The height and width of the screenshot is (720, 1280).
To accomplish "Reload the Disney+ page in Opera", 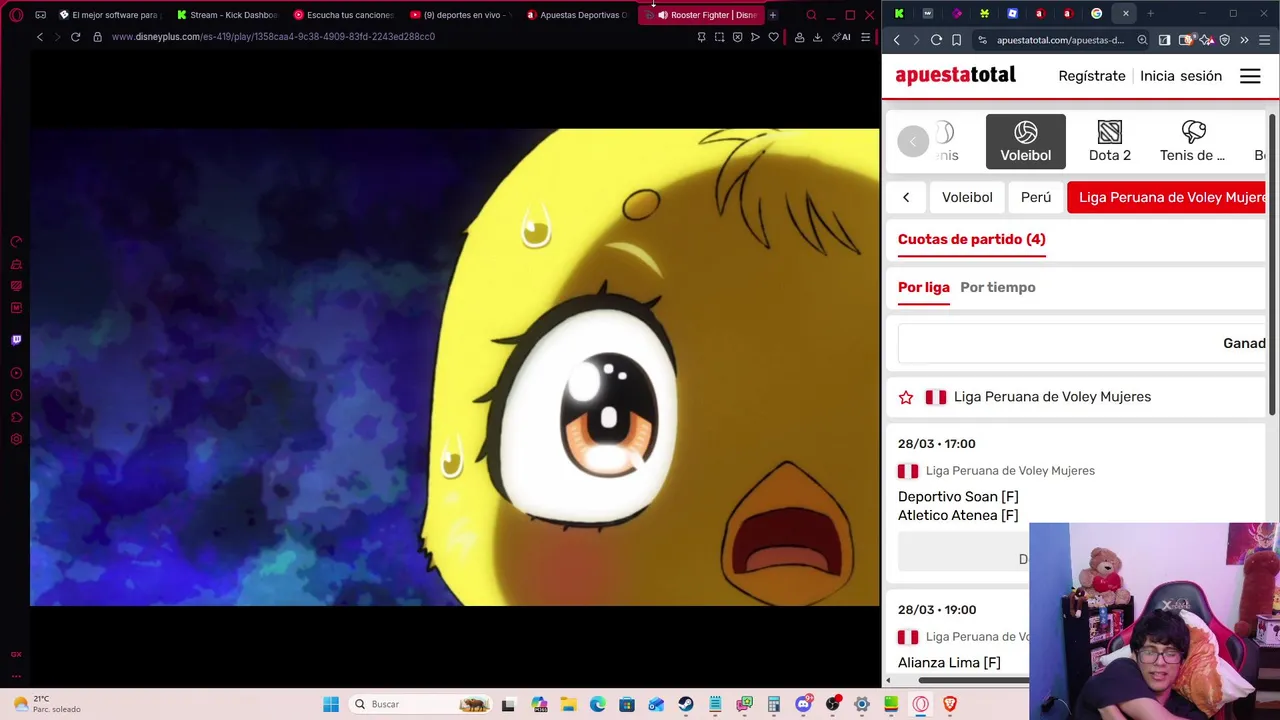I will tap(75, 37).
